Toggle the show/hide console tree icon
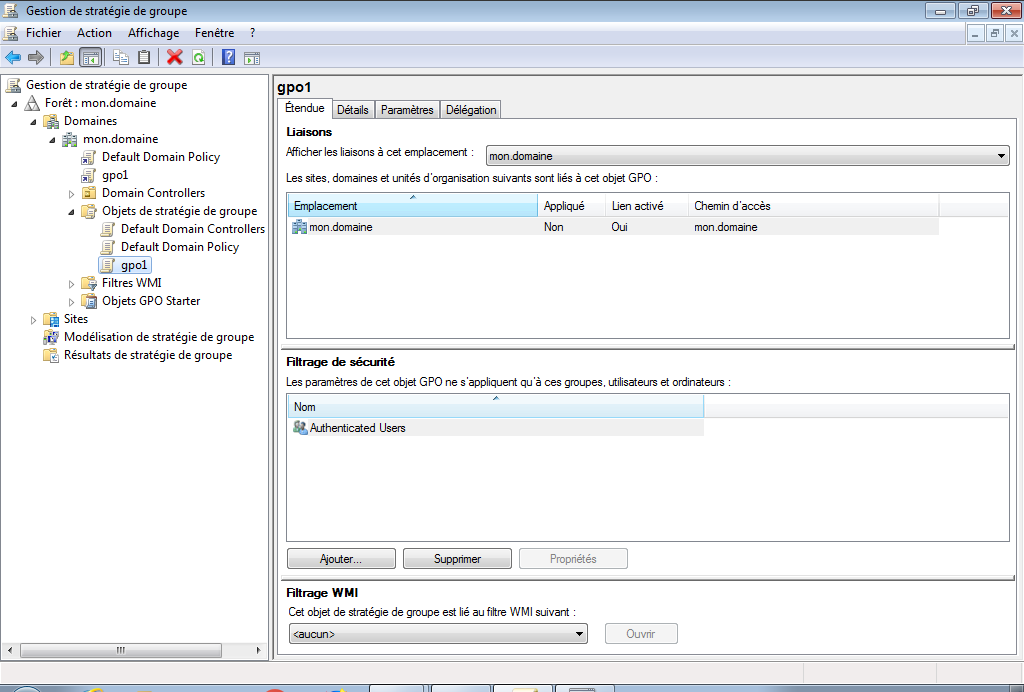1024x692 pixels. (x=90, y=57)
